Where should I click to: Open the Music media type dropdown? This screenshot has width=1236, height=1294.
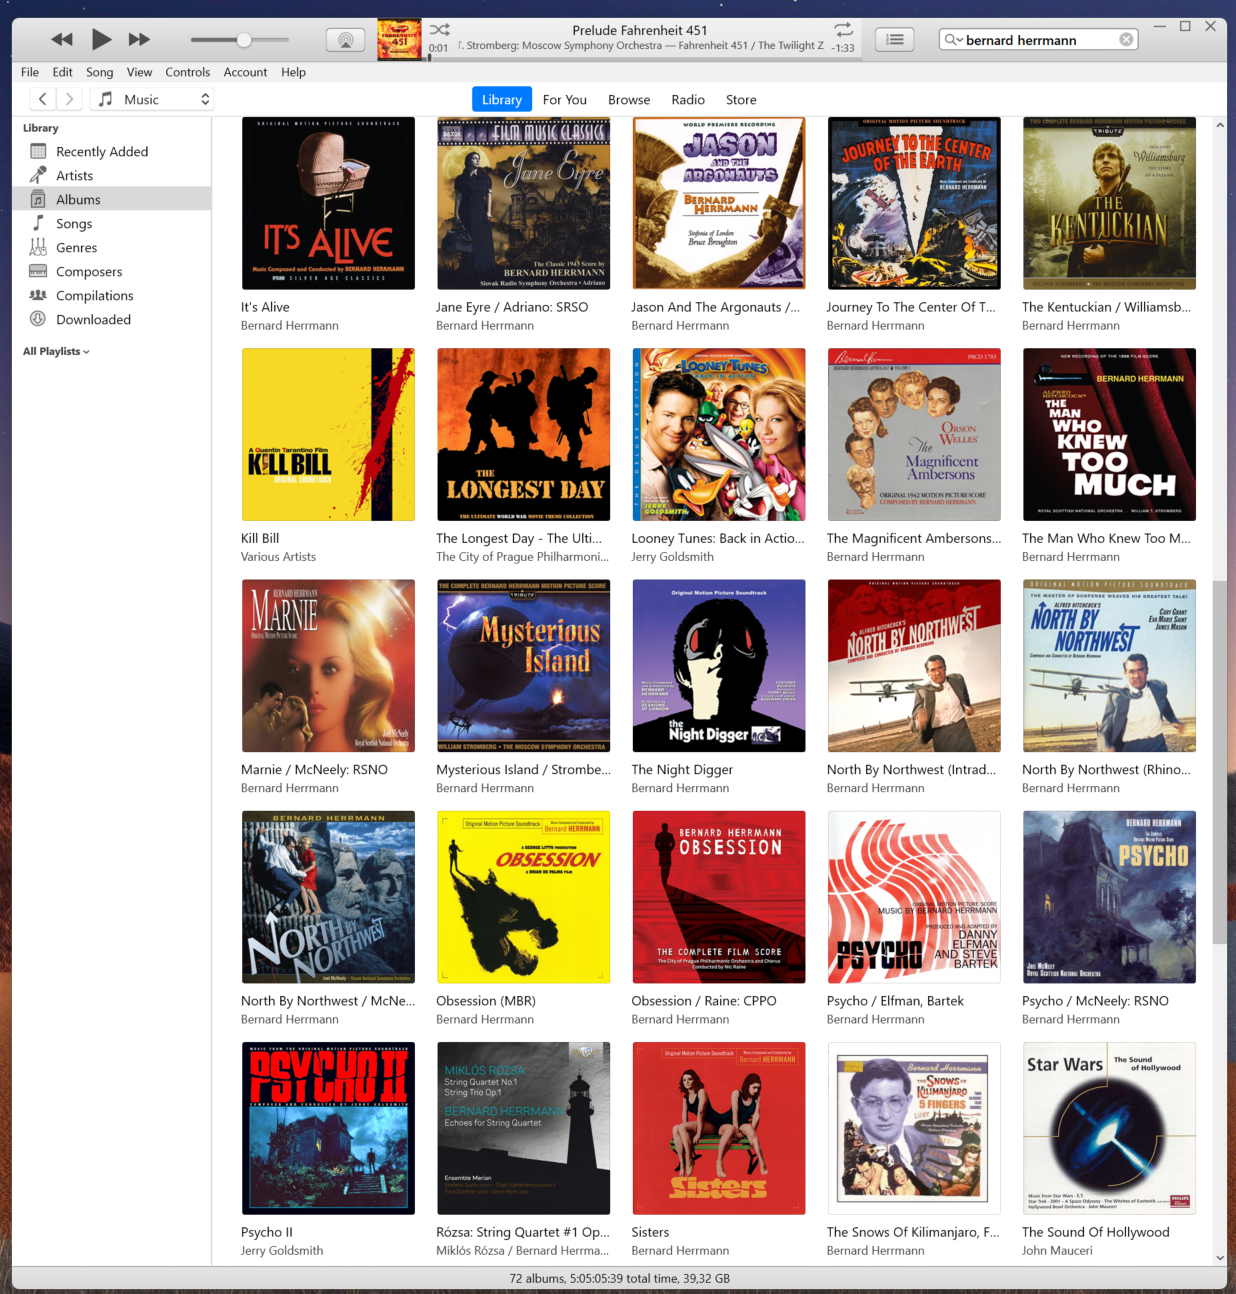(153, 99)
